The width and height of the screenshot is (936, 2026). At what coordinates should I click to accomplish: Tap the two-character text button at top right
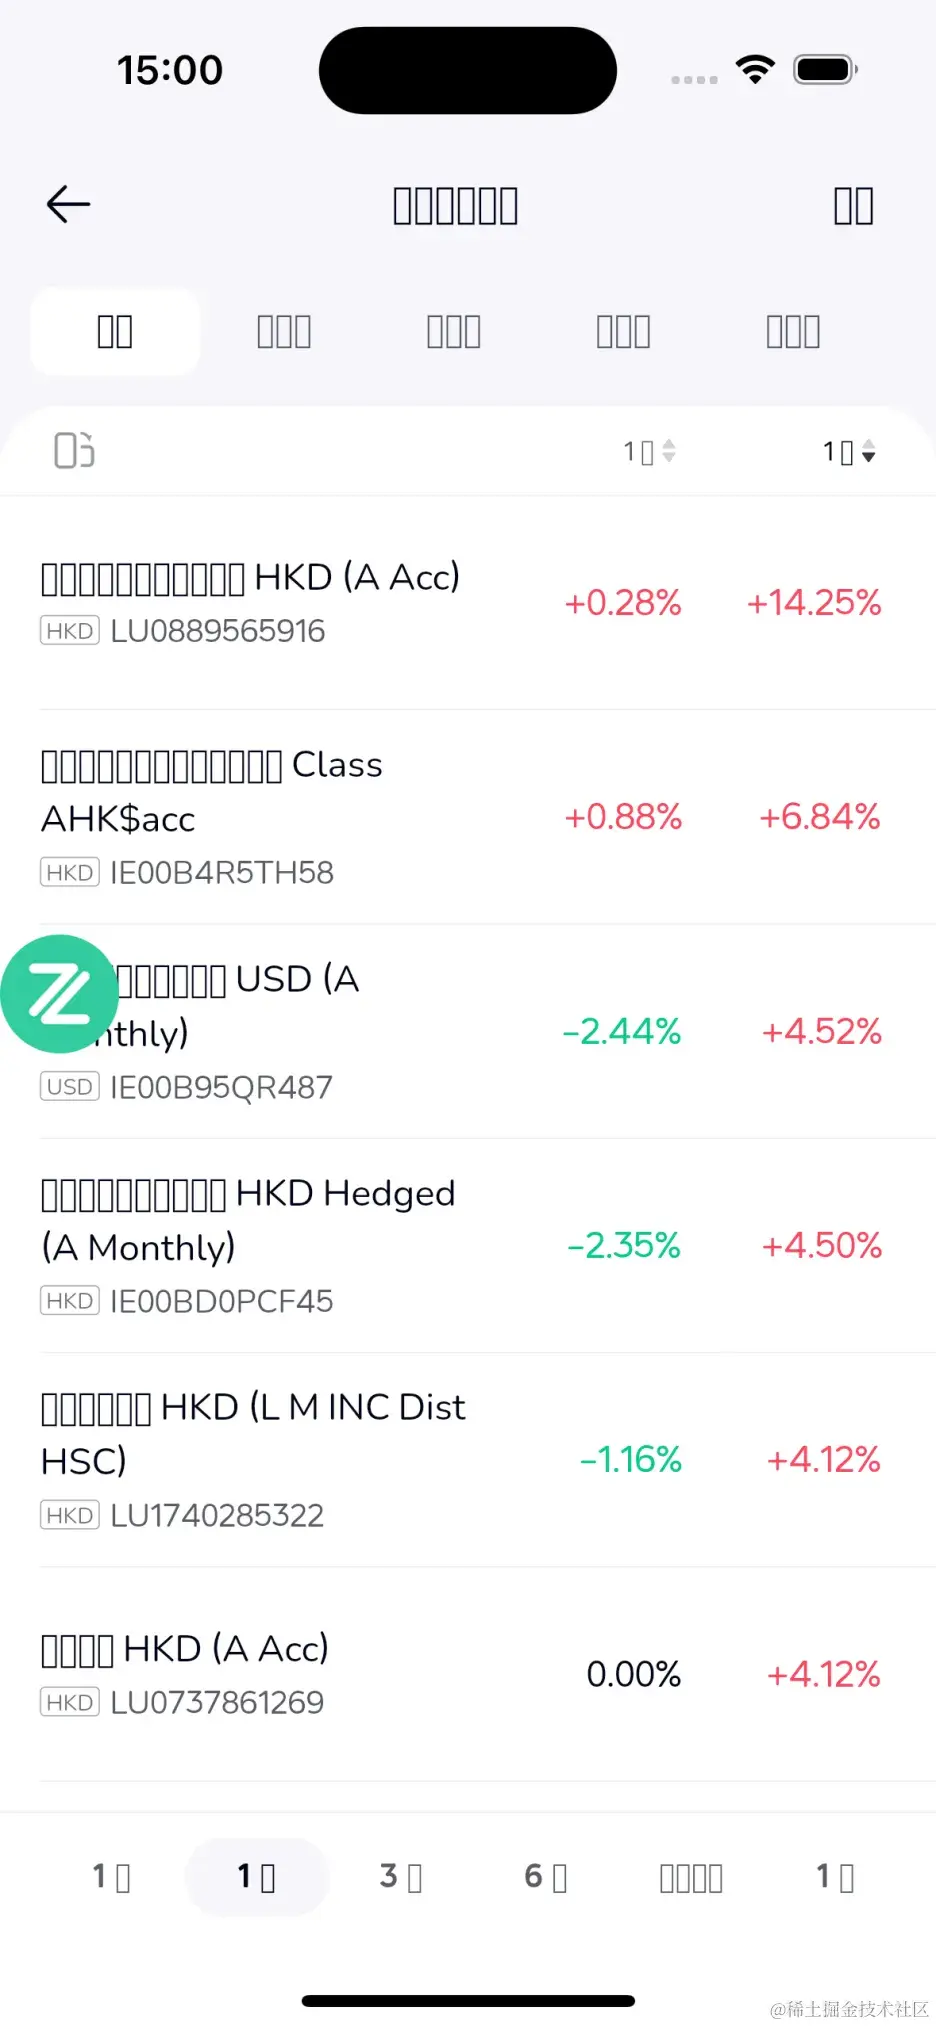[x=854, y=206]
